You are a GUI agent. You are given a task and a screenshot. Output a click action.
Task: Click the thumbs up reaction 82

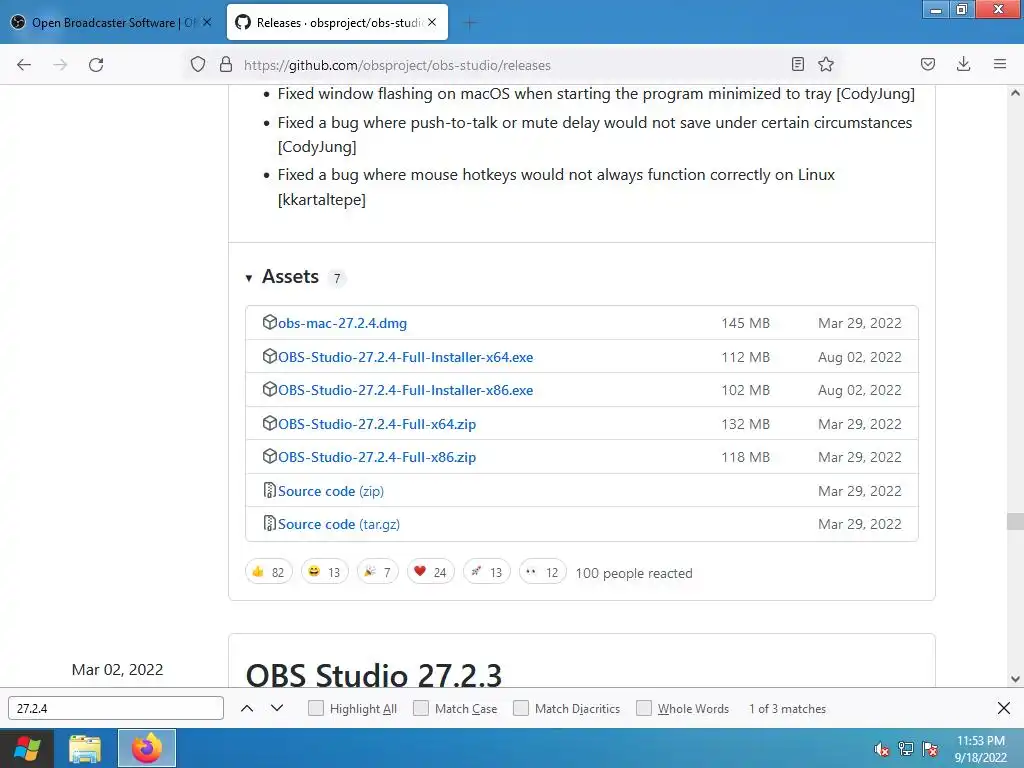coord(268,572)
